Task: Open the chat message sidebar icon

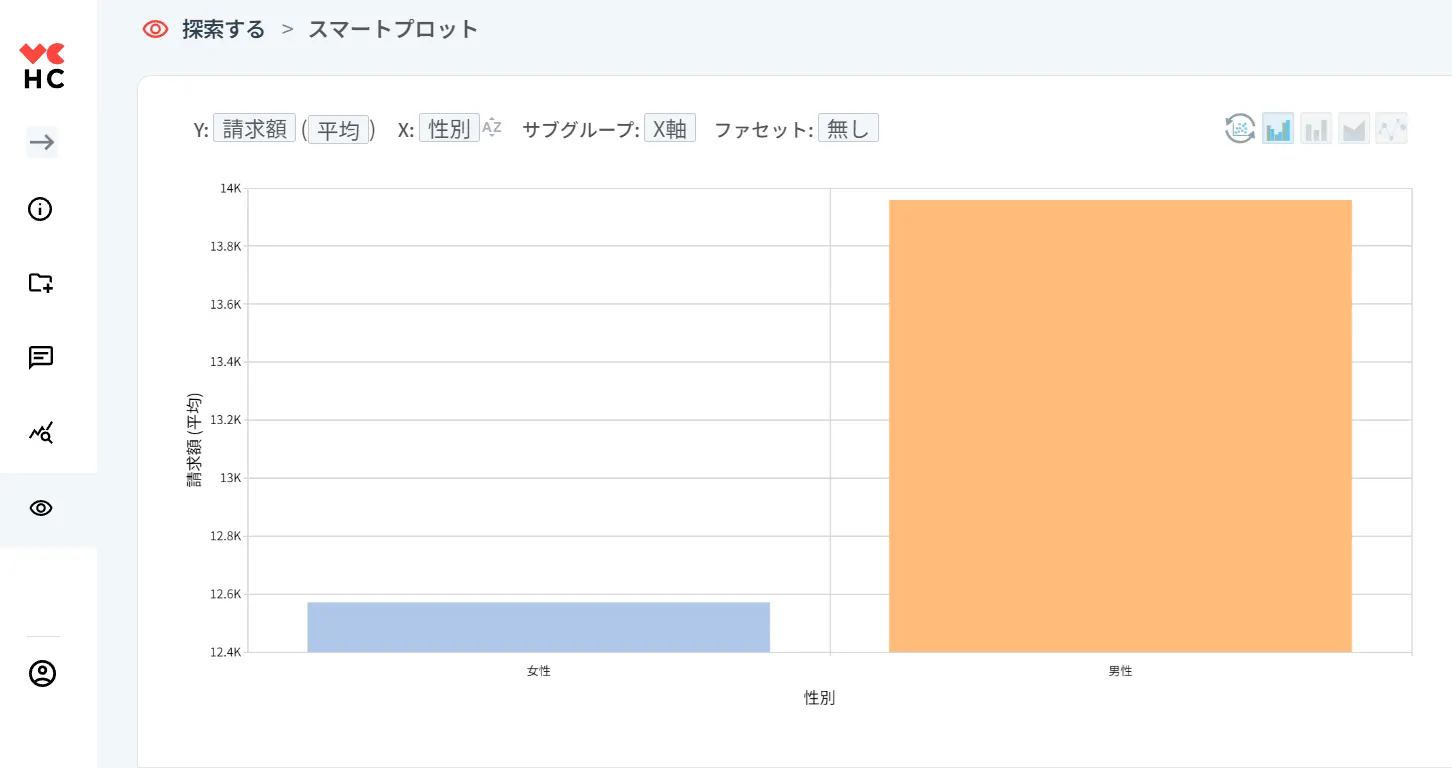Action: click(x=41, y=357)
